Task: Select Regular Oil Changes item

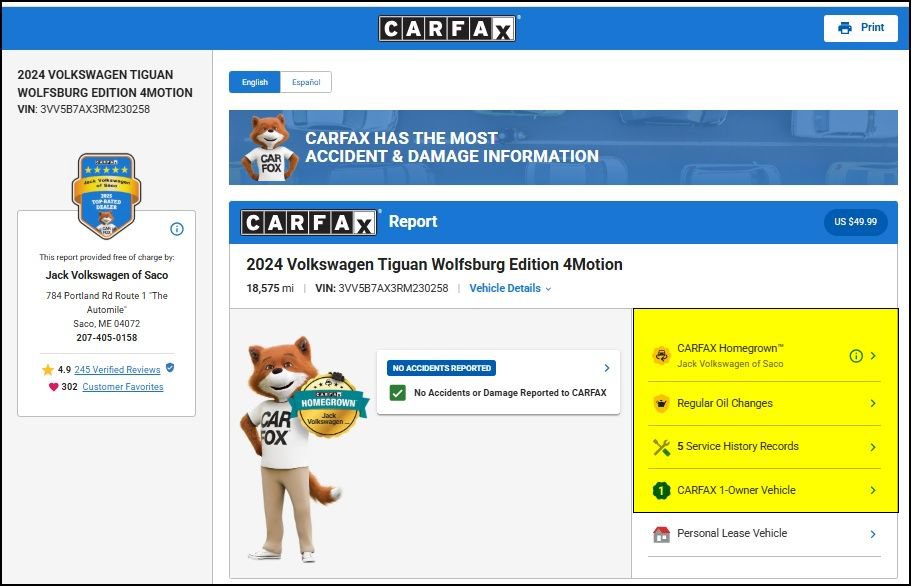Action: coord(725,403)
